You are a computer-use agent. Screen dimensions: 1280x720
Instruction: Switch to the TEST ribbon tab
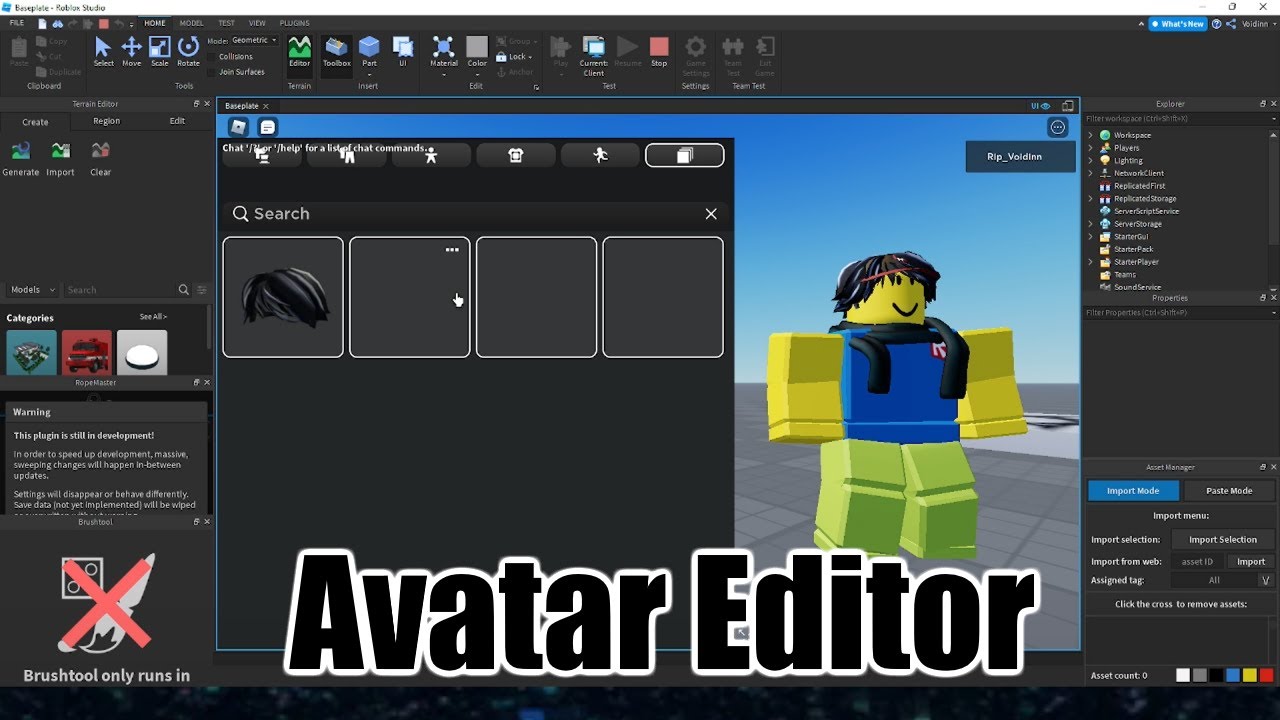(x=227, y=22)
